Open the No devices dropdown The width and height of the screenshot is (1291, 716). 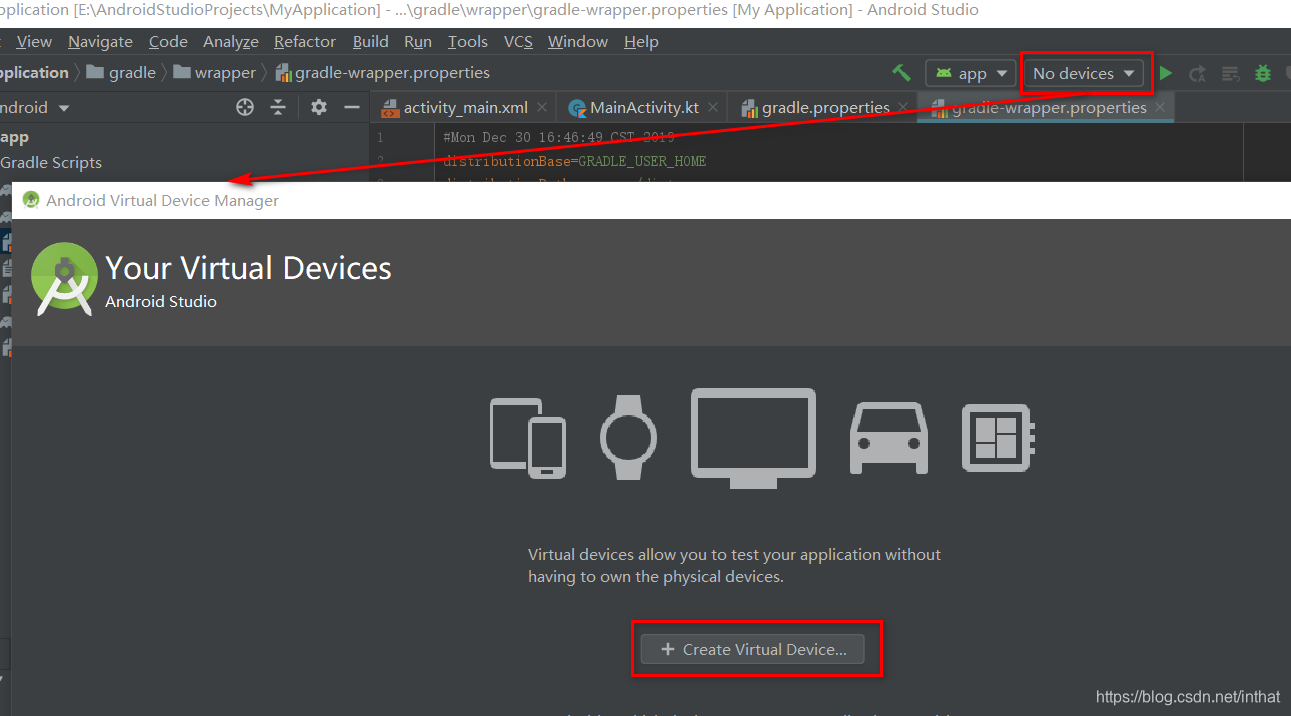point(1086,73)
